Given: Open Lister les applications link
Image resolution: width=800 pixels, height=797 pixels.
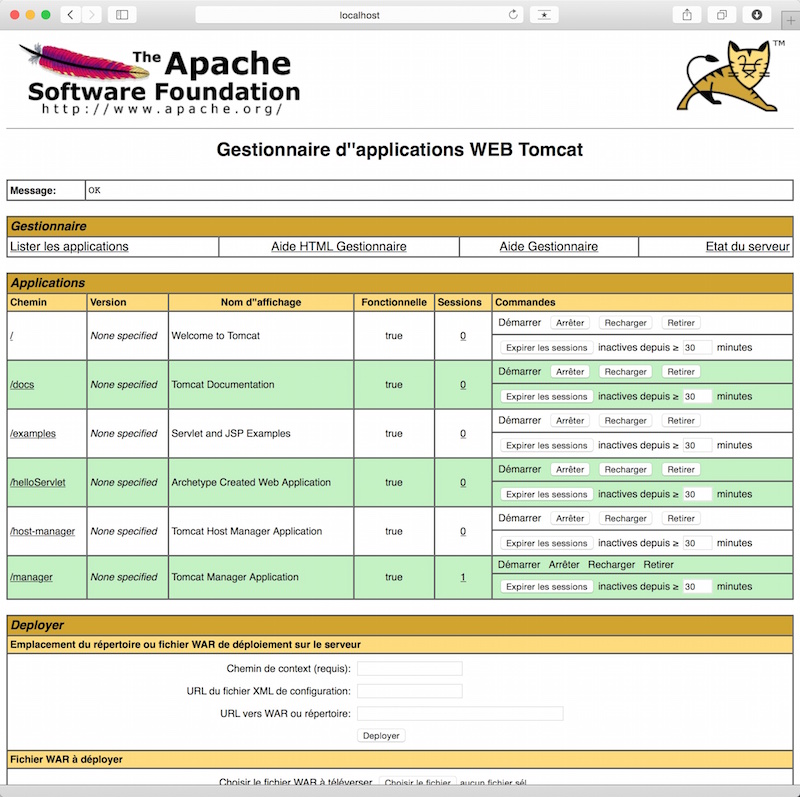Looking at the screenshot, I should click(69, 246).
